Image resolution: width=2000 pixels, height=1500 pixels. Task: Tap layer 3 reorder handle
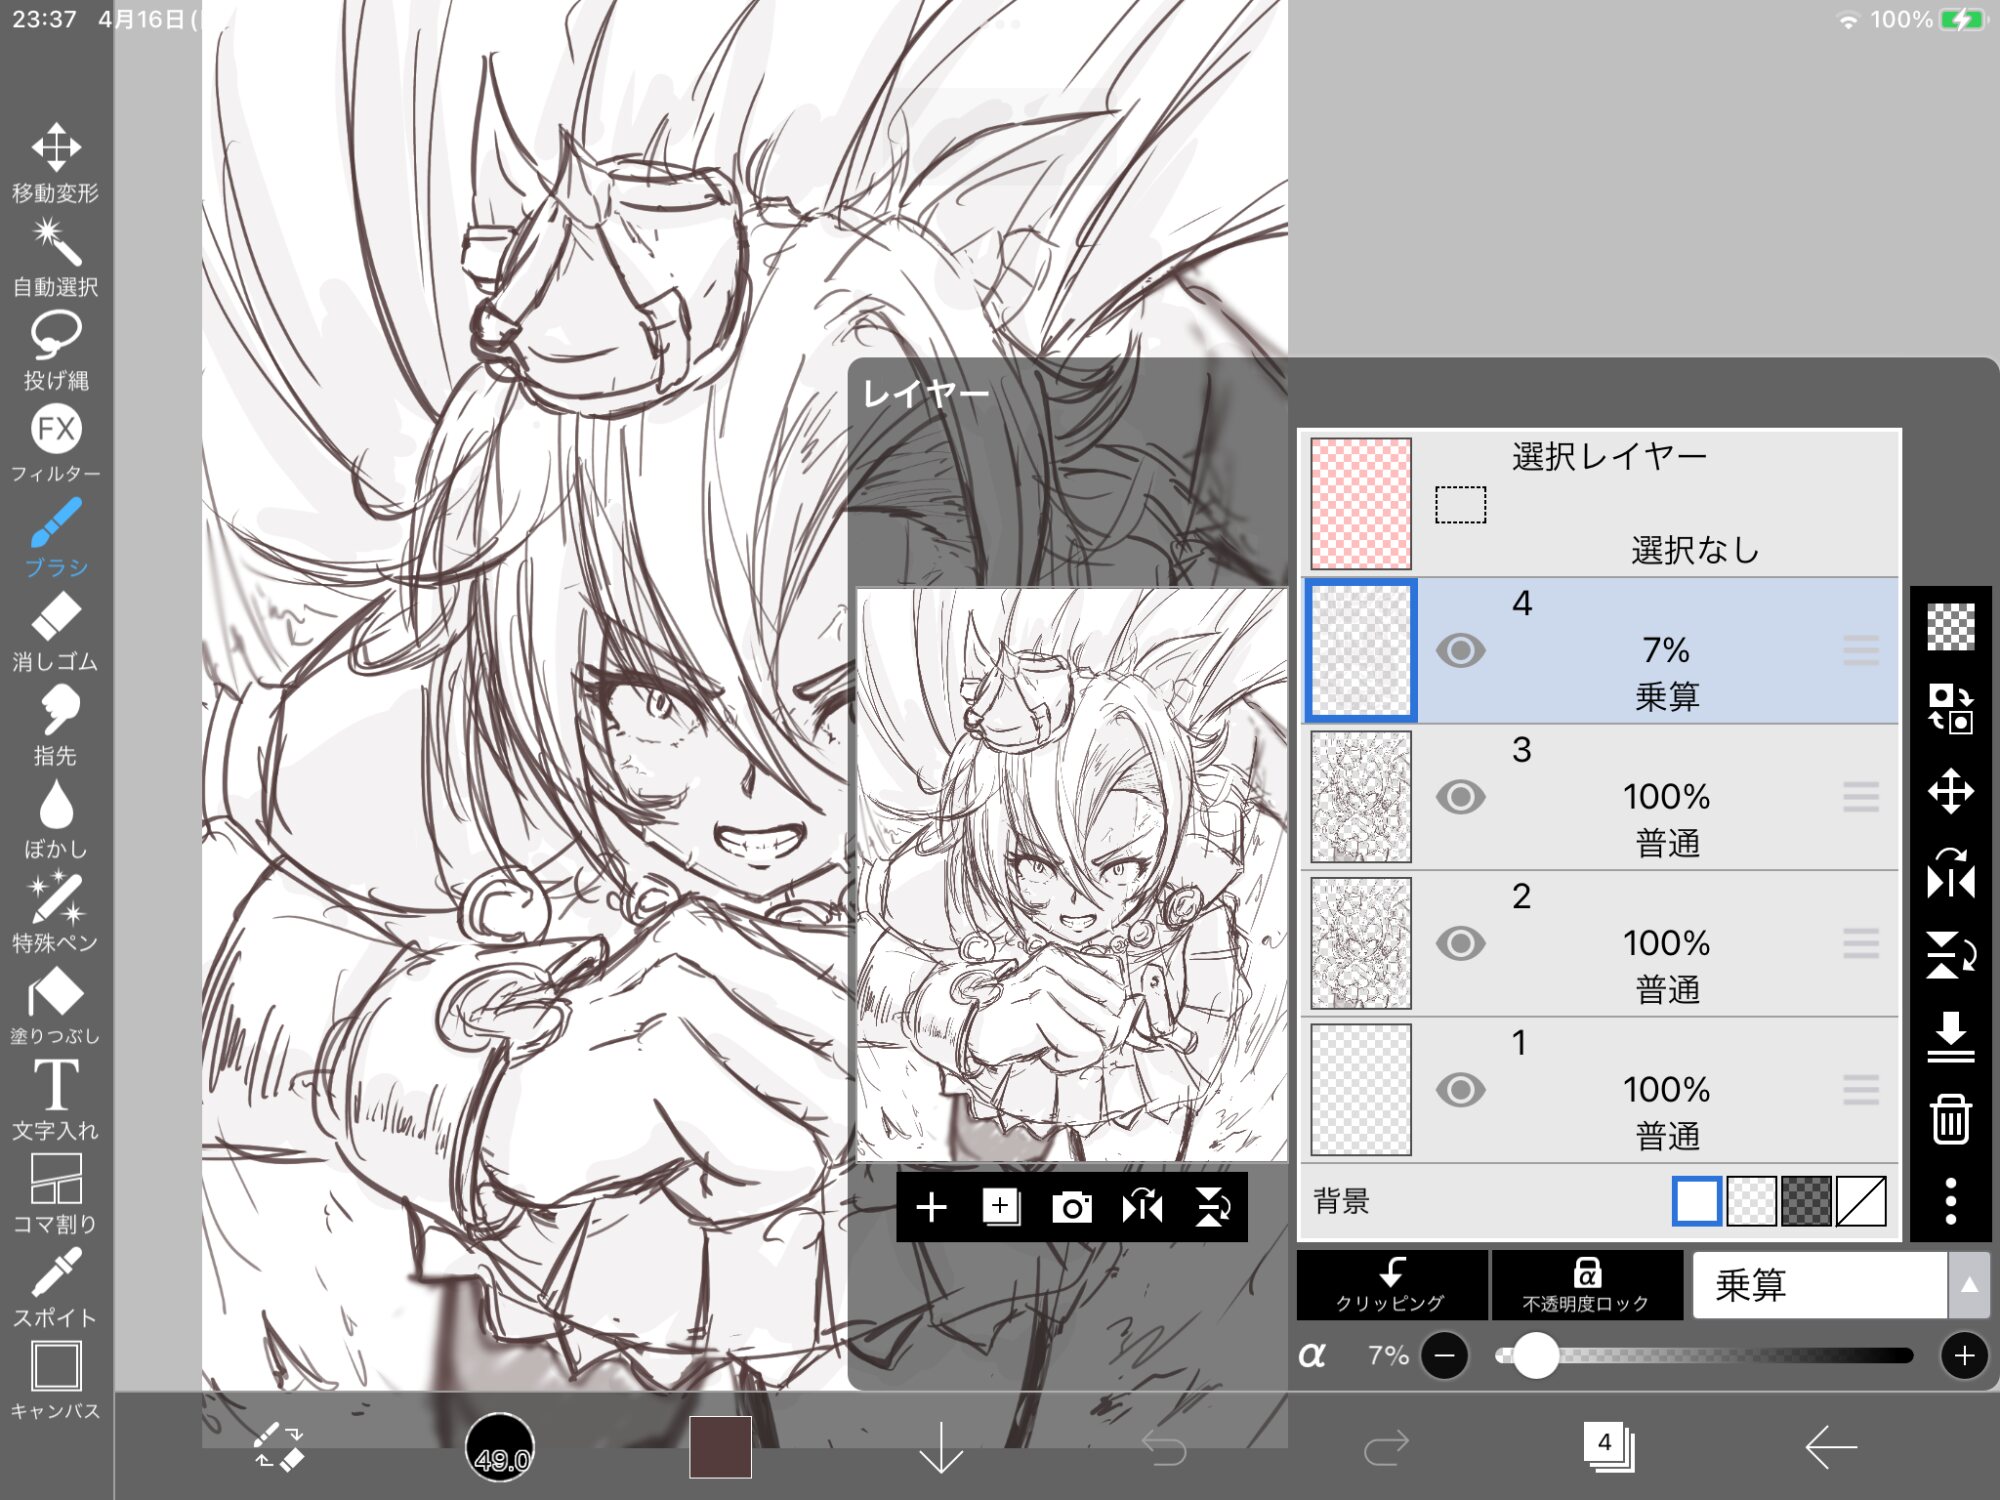click(x=1861, y=797)
